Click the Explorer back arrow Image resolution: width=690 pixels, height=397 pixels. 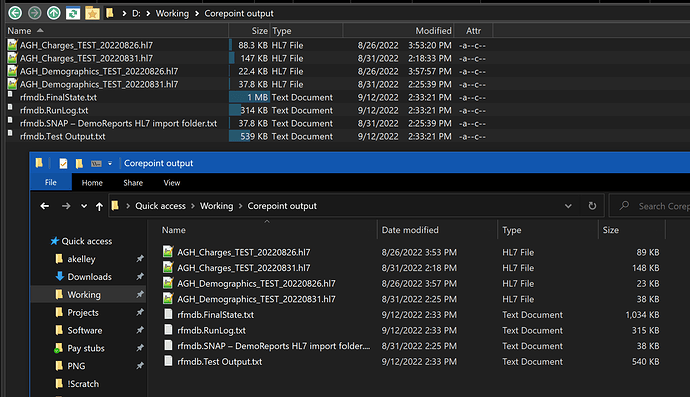pos(44,206)
